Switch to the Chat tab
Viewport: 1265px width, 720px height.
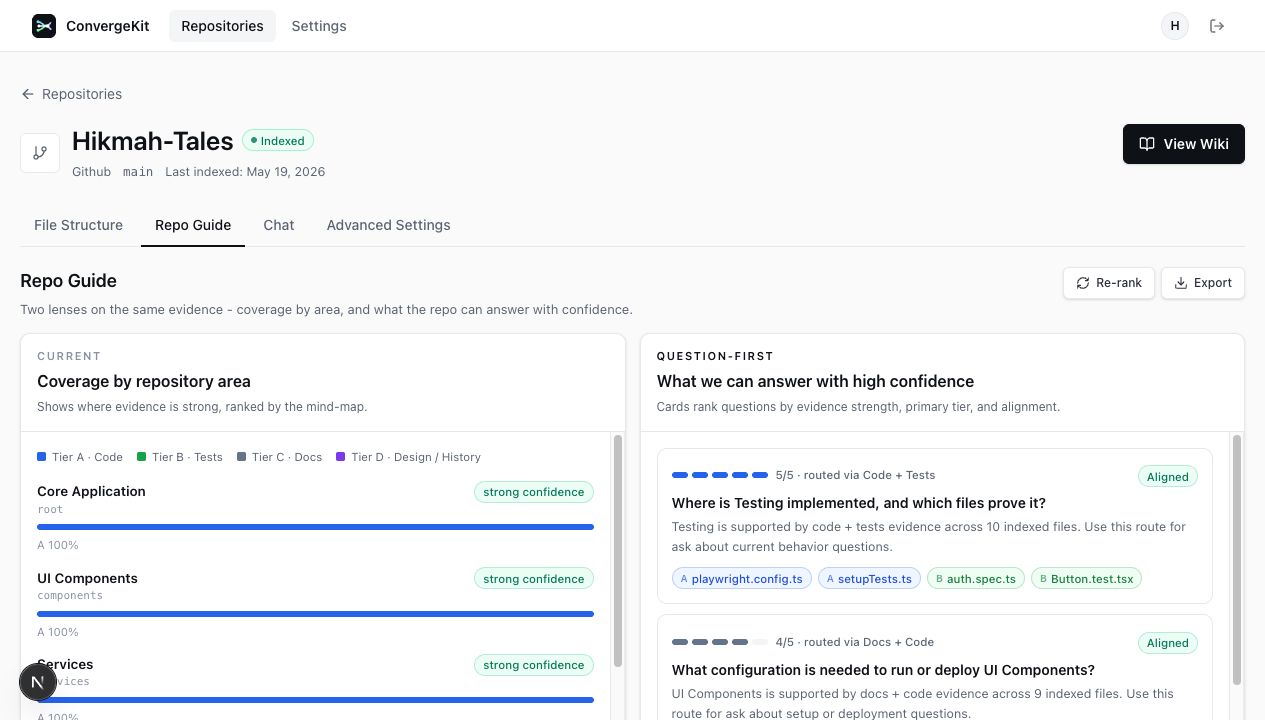279,225
